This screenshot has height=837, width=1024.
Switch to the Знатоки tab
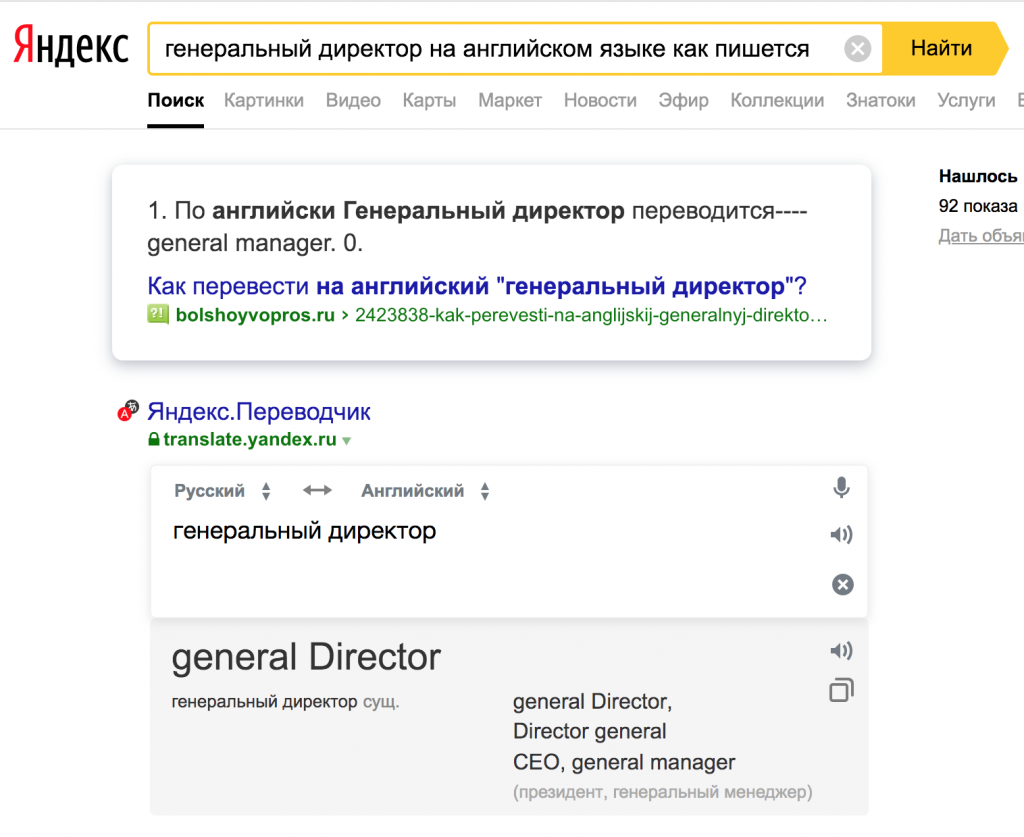tap(880, 100)
